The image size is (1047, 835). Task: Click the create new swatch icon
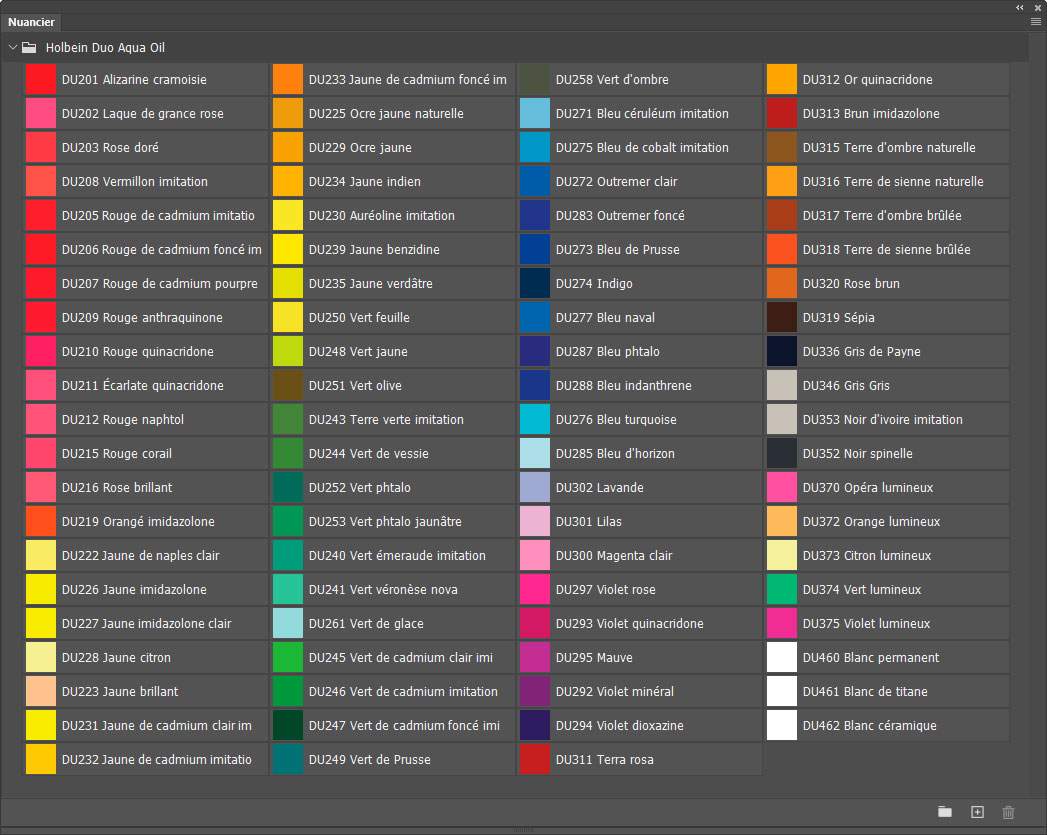click(x=978, y=812)
